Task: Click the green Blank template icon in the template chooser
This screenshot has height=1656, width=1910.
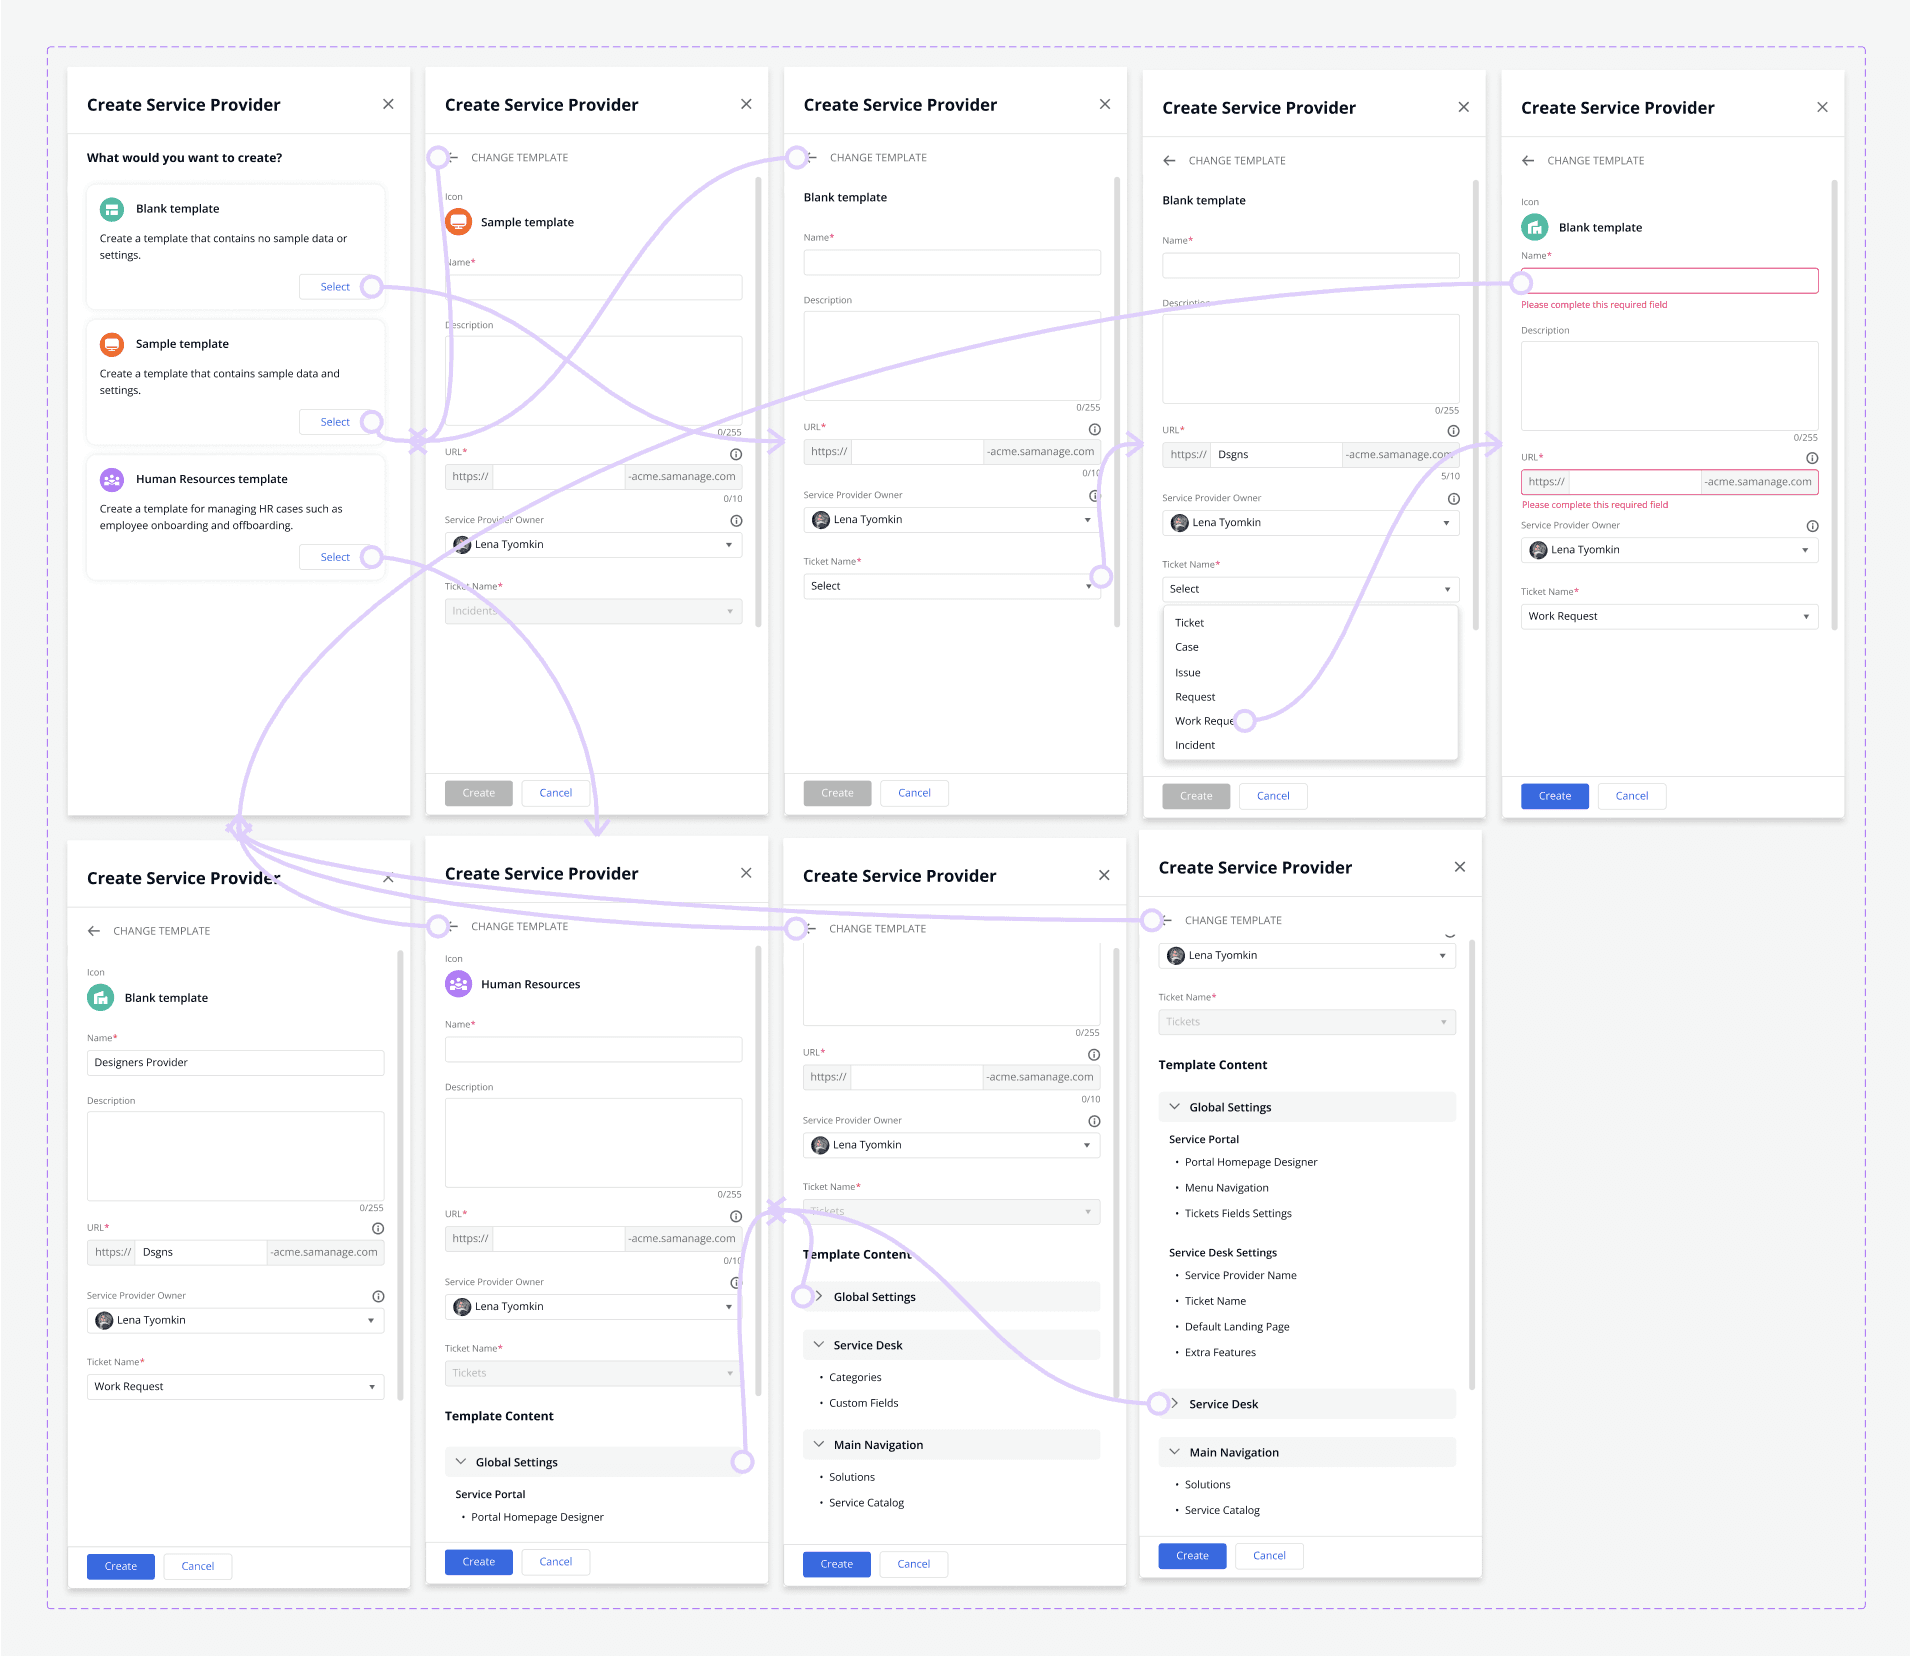Action: pyautogui.click(x=112, y=209)
